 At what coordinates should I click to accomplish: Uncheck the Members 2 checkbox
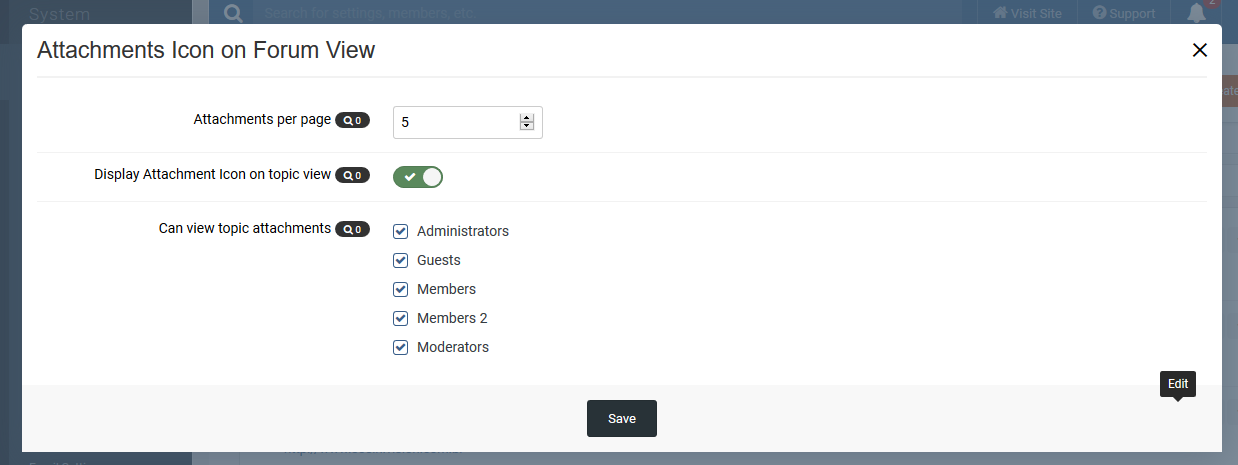[x=401, y=318]
